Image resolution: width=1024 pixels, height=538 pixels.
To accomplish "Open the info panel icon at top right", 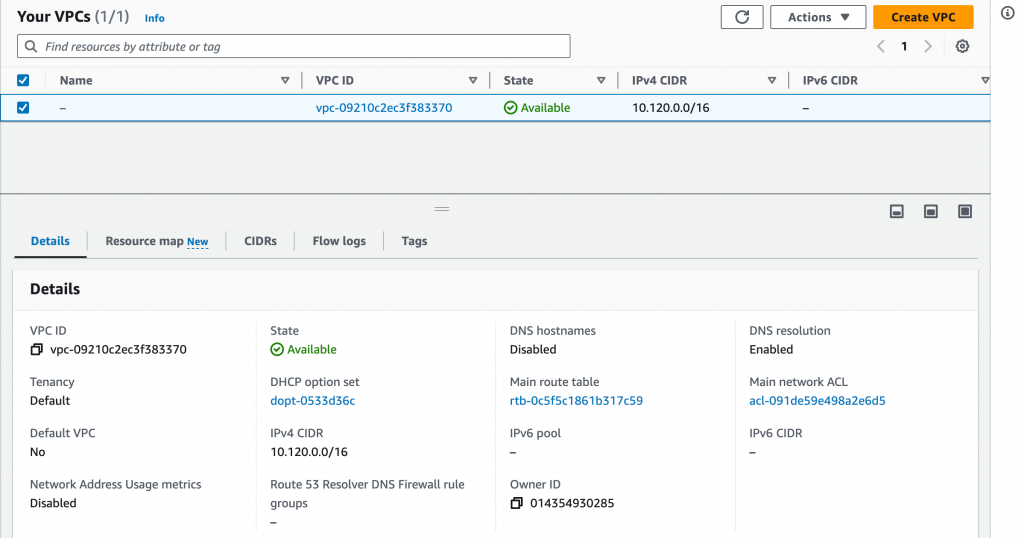I will [x=1008, y=13].
